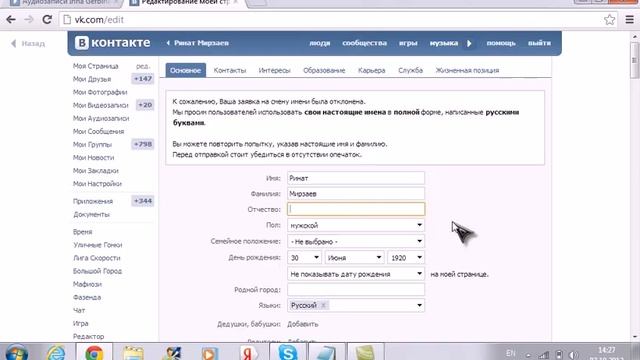Click the EN language indicator
This screenshot has height=360, width=640.
coord(511,353)
